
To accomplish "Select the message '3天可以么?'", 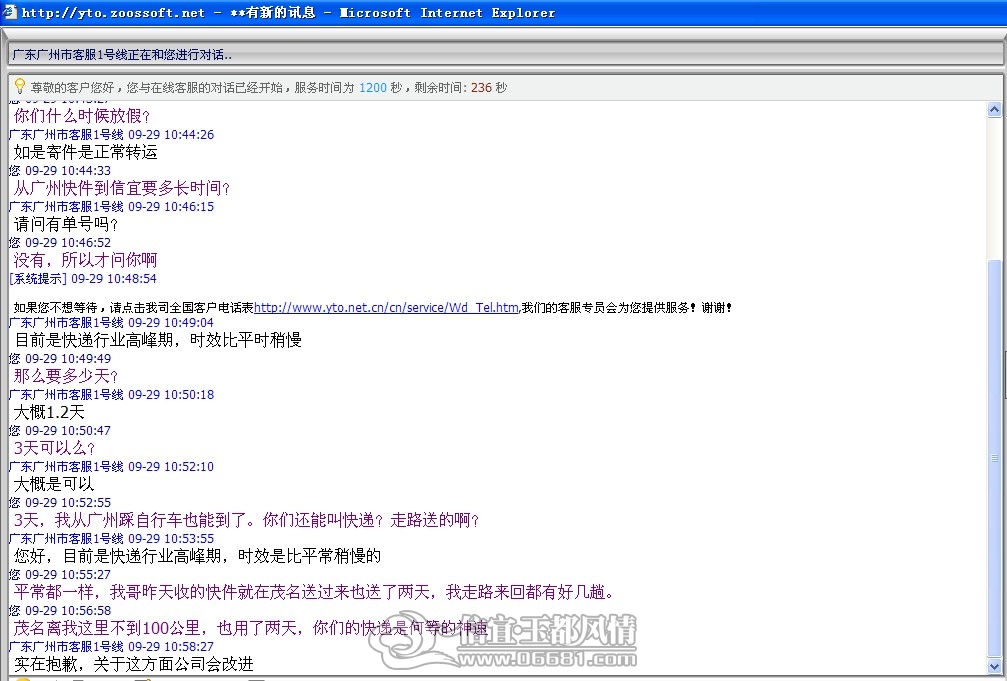I will [x=55, y=448].
